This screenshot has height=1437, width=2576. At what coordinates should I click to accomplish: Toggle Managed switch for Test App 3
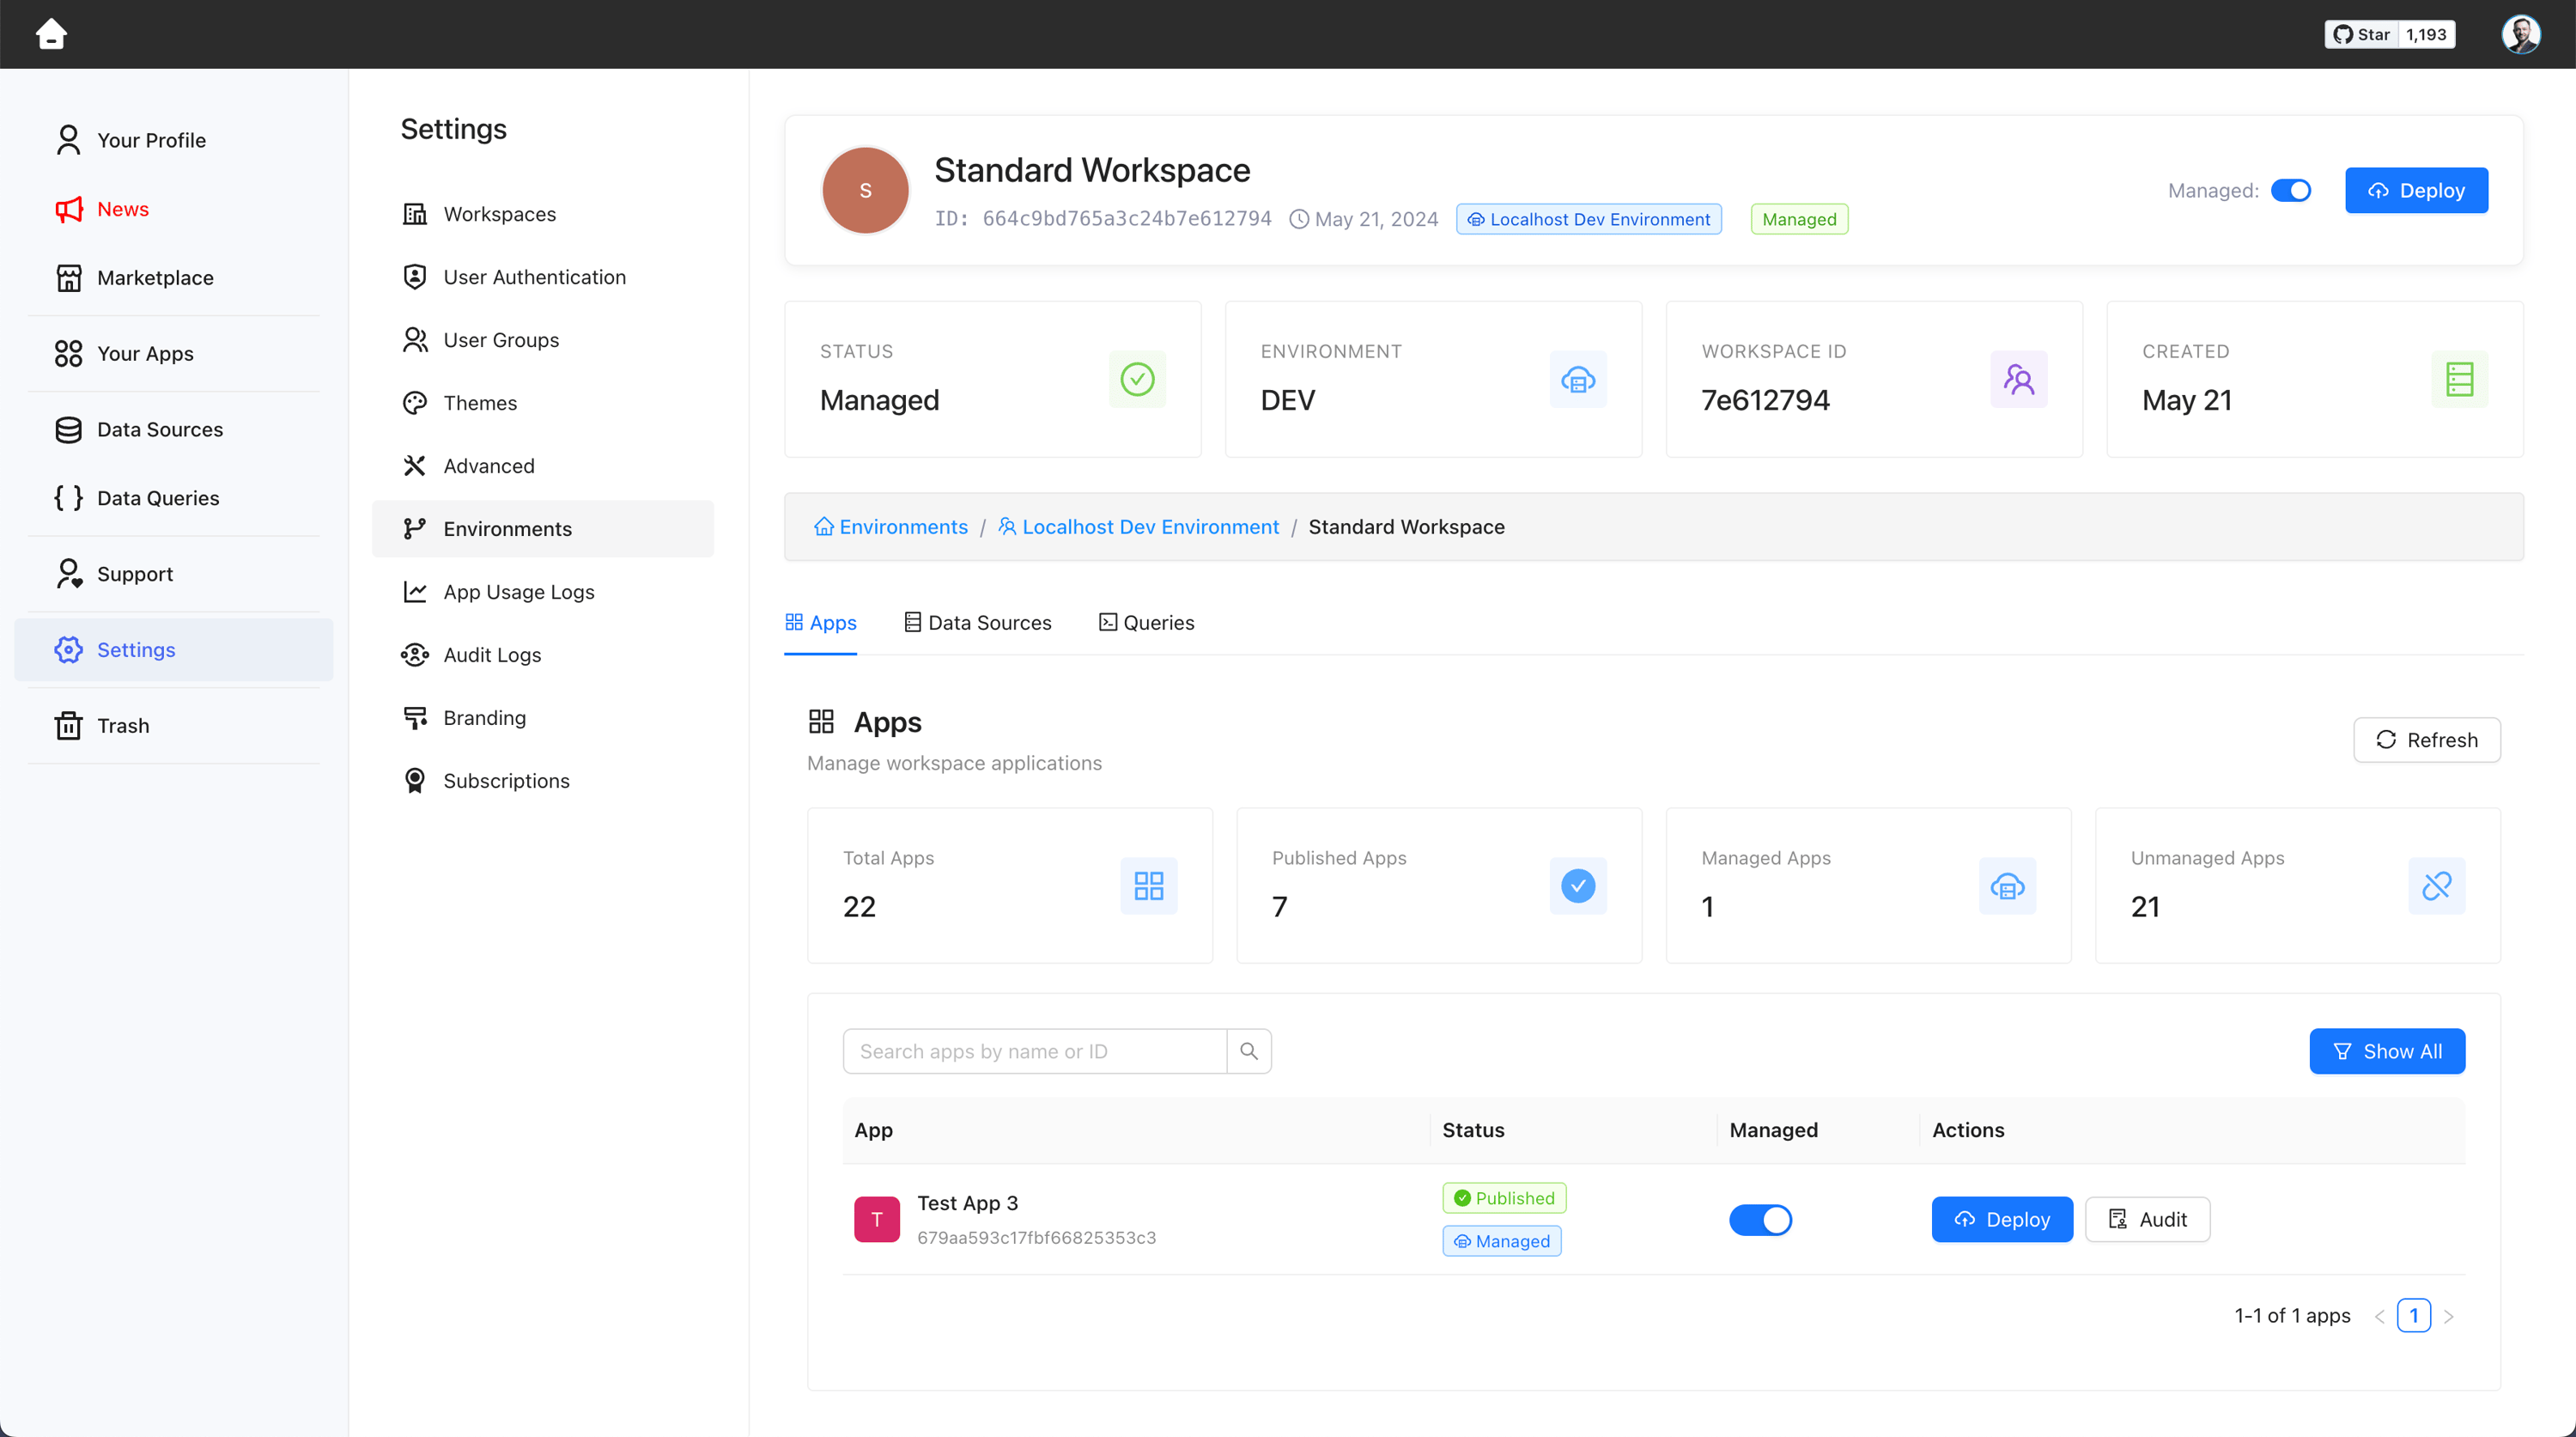1760,1220
